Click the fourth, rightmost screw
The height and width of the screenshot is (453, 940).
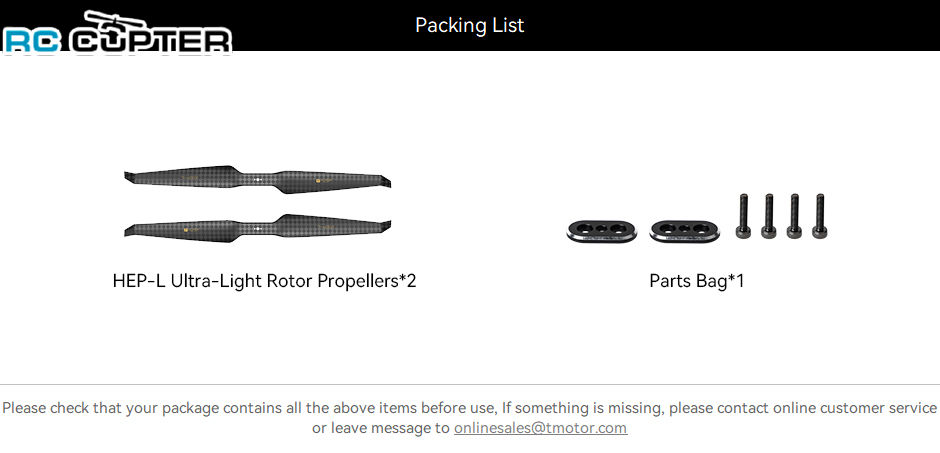click(x=820, y=216)
